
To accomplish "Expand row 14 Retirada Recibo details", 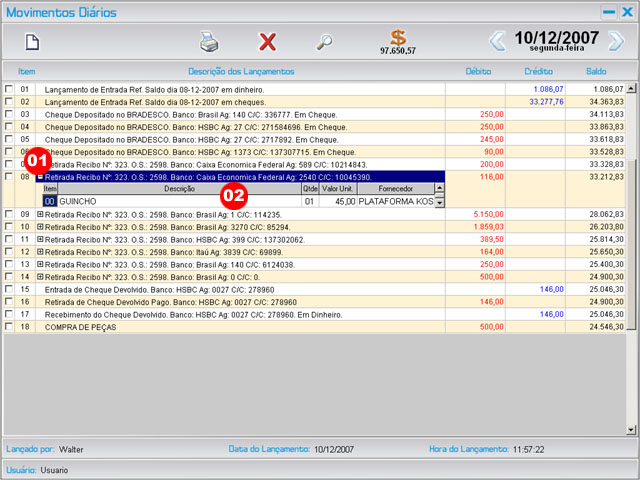I will coord(40,277).
